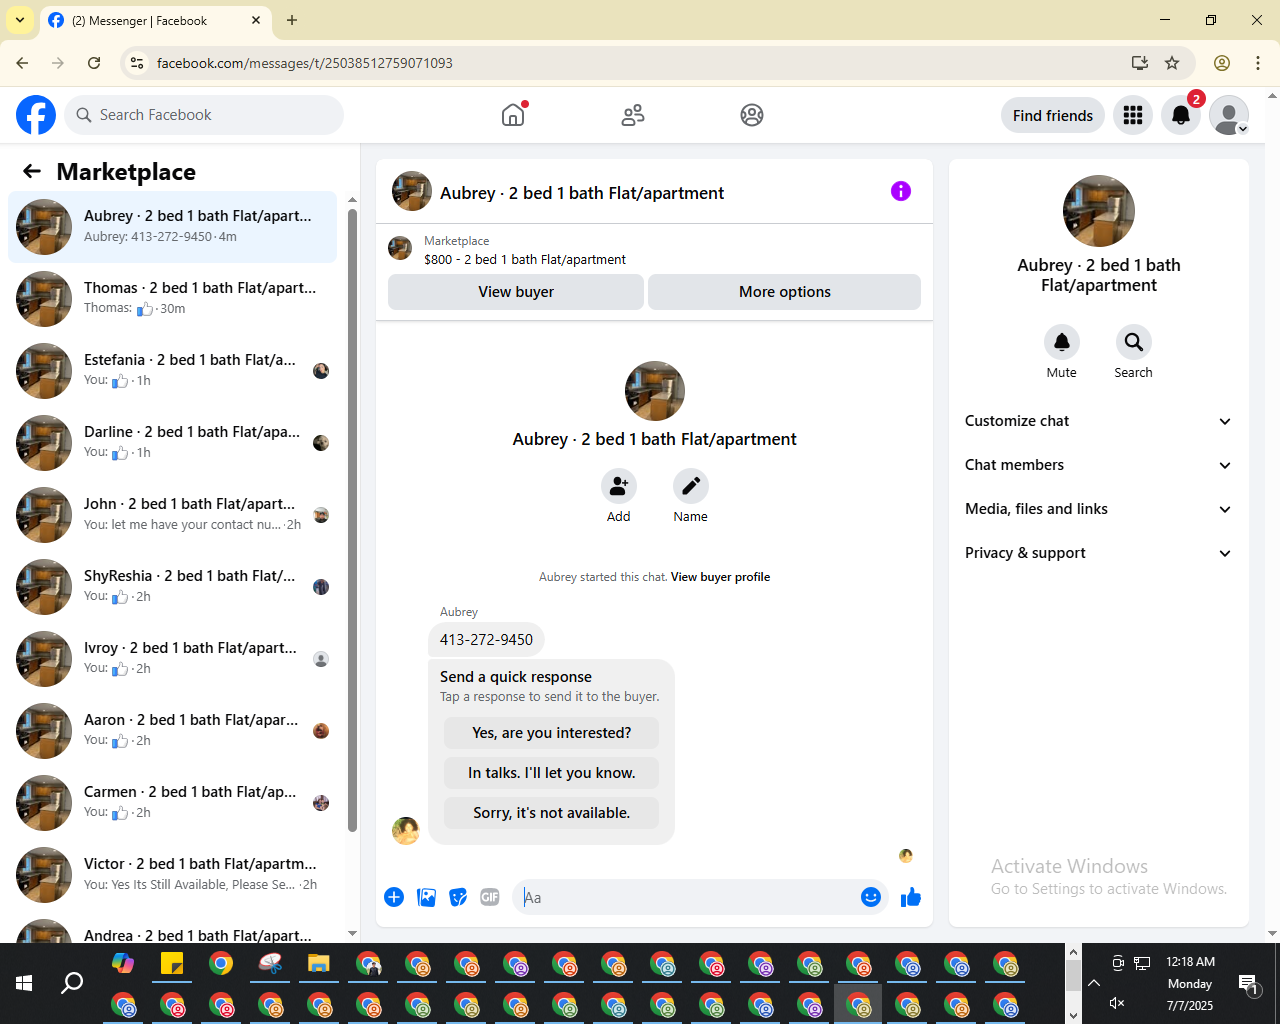Open Sticky Notes from taskbar

(172, 964)
